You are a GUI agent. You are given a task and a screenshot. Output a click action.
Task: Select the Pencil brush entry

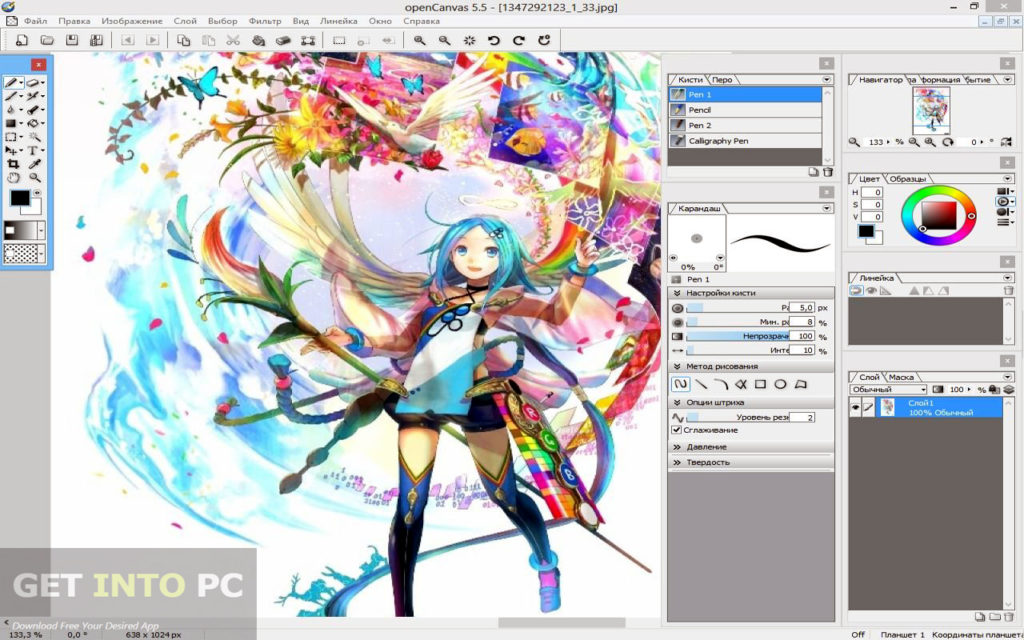pos(745,110)
